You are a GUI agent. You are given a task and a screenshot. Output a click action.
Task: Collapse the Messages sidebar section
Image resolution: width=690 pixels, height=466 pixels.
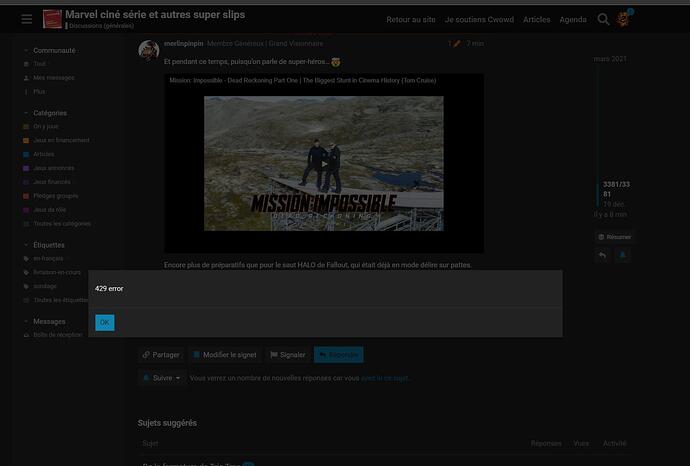point(44,322)
